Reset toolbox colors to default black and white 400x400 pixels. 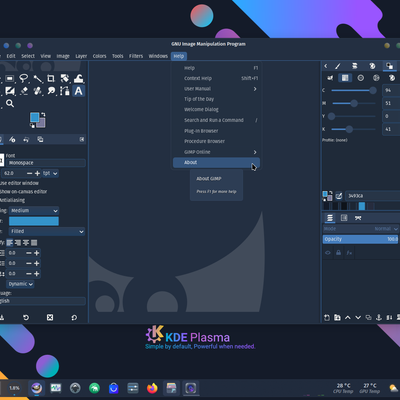32,126
